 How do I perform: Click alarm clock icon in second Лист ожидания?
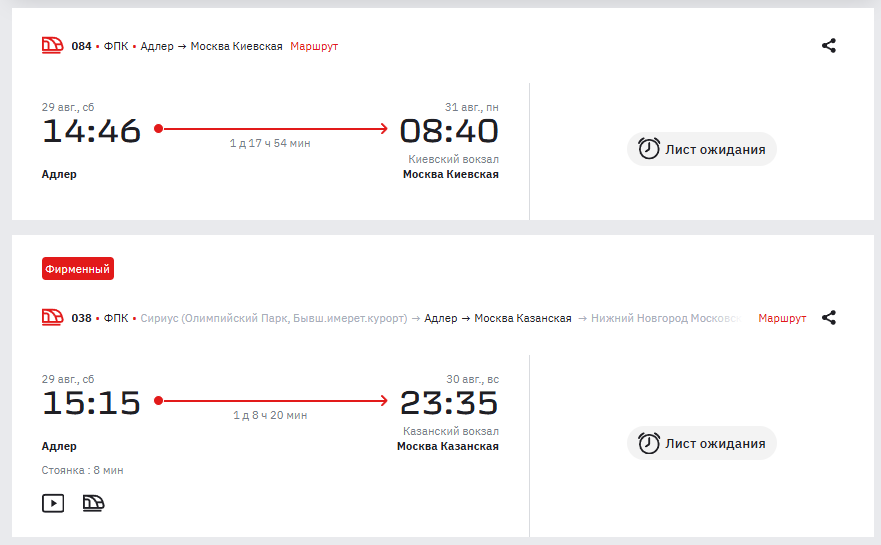point(648,443)
